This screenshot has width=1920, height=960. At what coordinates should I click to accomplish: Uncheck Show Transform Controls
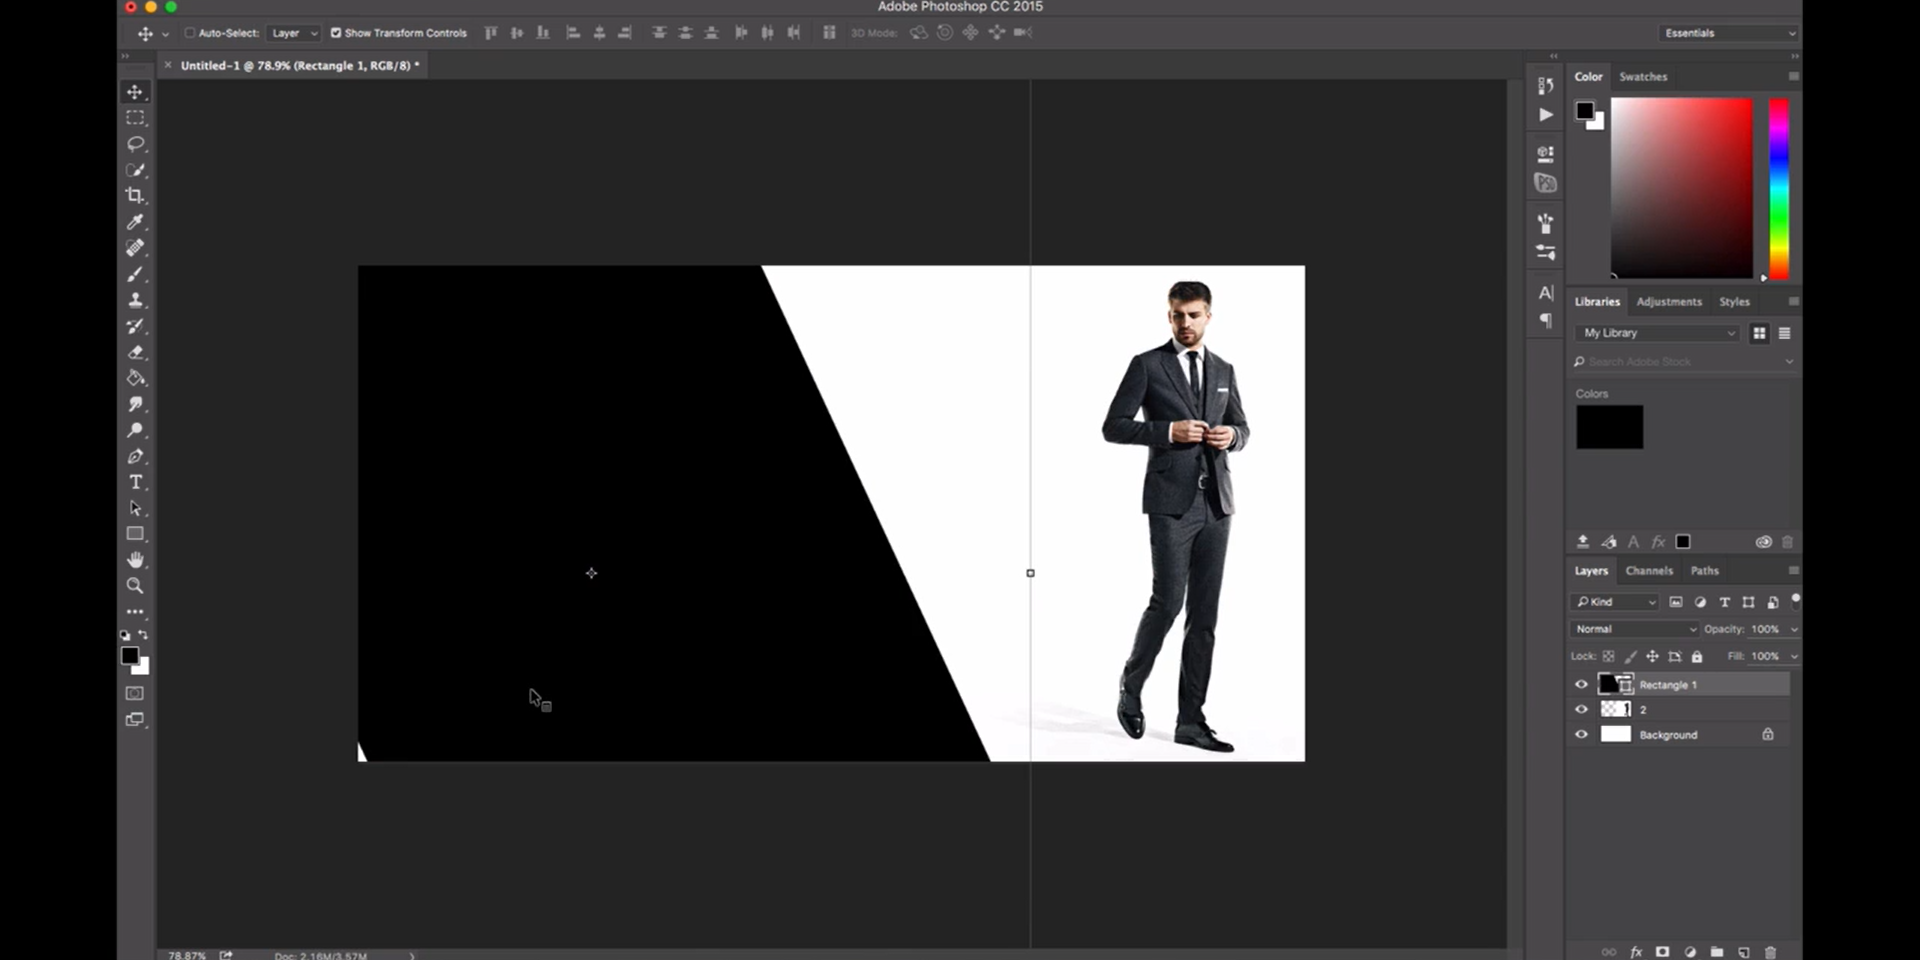click(x=336, y=33)
